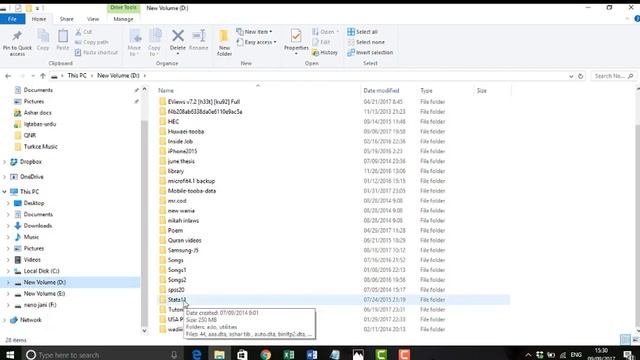This screenshot has height=360, width=640.
Task: Click Paste shortcut in Clipboard group
Action: 97,53
